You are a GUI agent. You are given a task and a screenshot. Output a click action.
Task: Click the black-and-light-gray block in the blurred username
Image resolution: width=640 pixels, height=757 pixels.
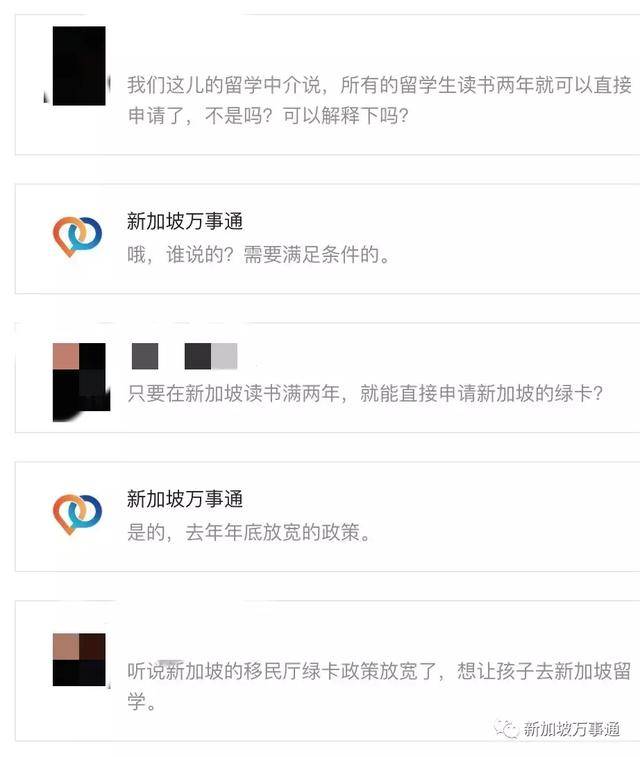[211, 356]
